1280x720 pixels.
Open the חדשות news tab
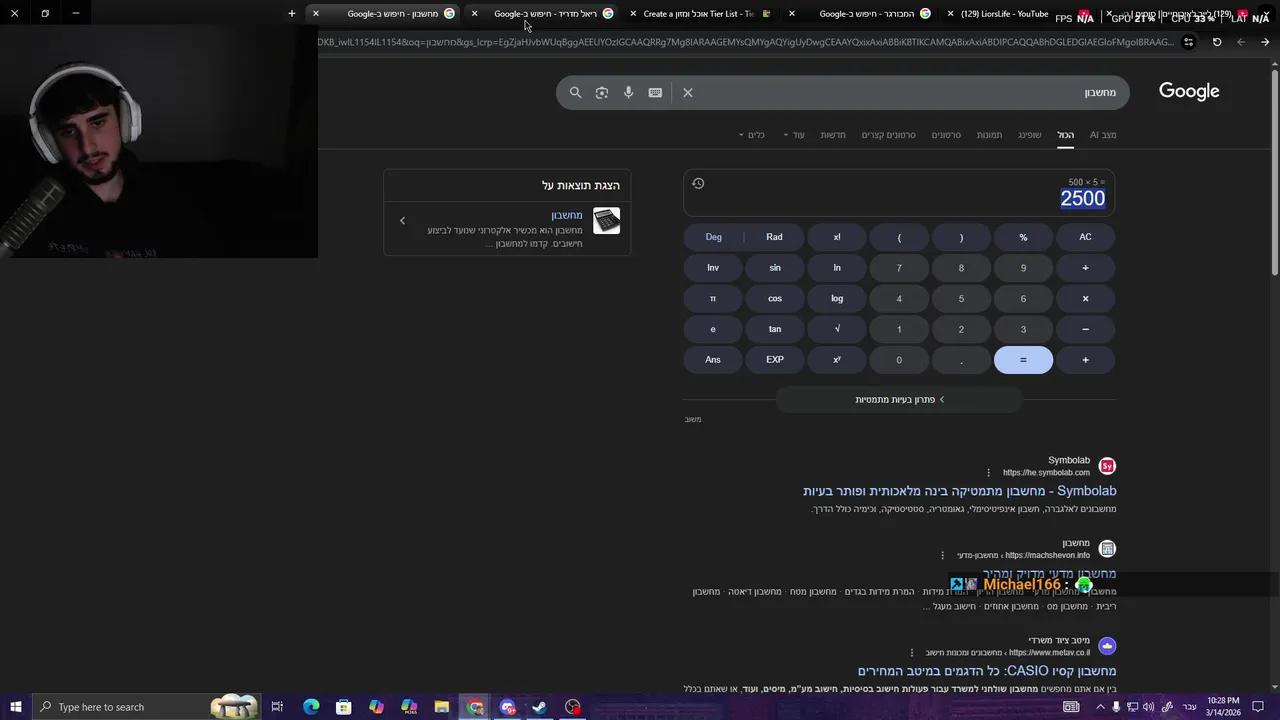pyautogui.click(x=833, y=135)
